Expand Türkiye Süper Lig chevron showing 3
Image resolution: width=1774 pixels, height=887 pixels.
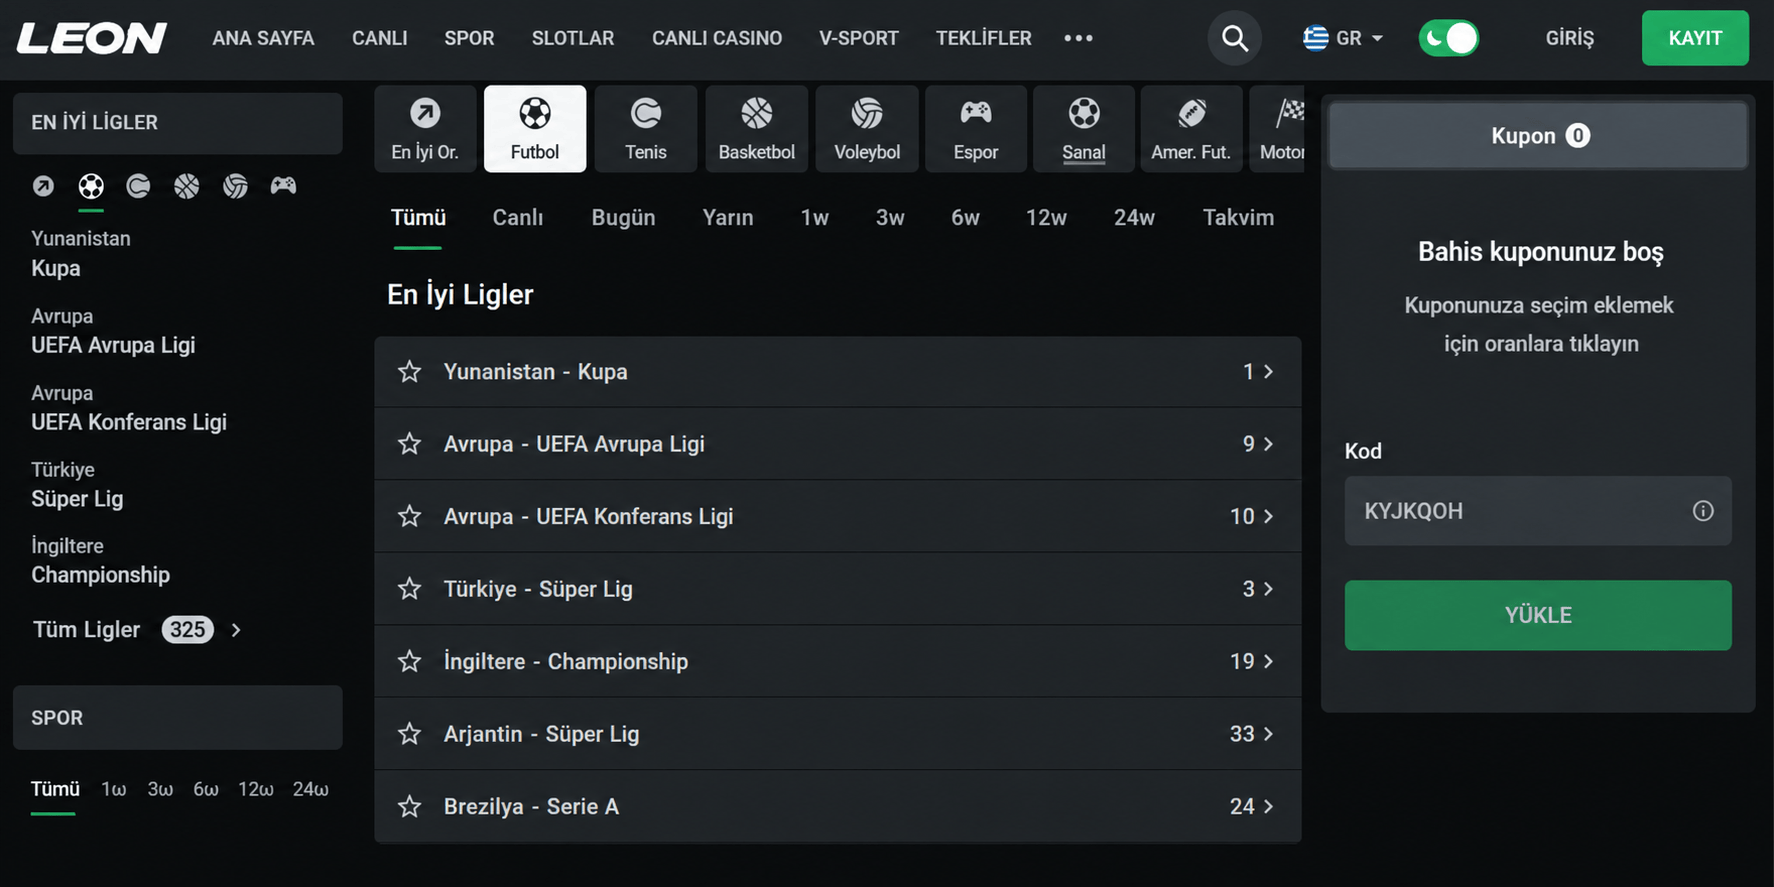(1268, 589)
